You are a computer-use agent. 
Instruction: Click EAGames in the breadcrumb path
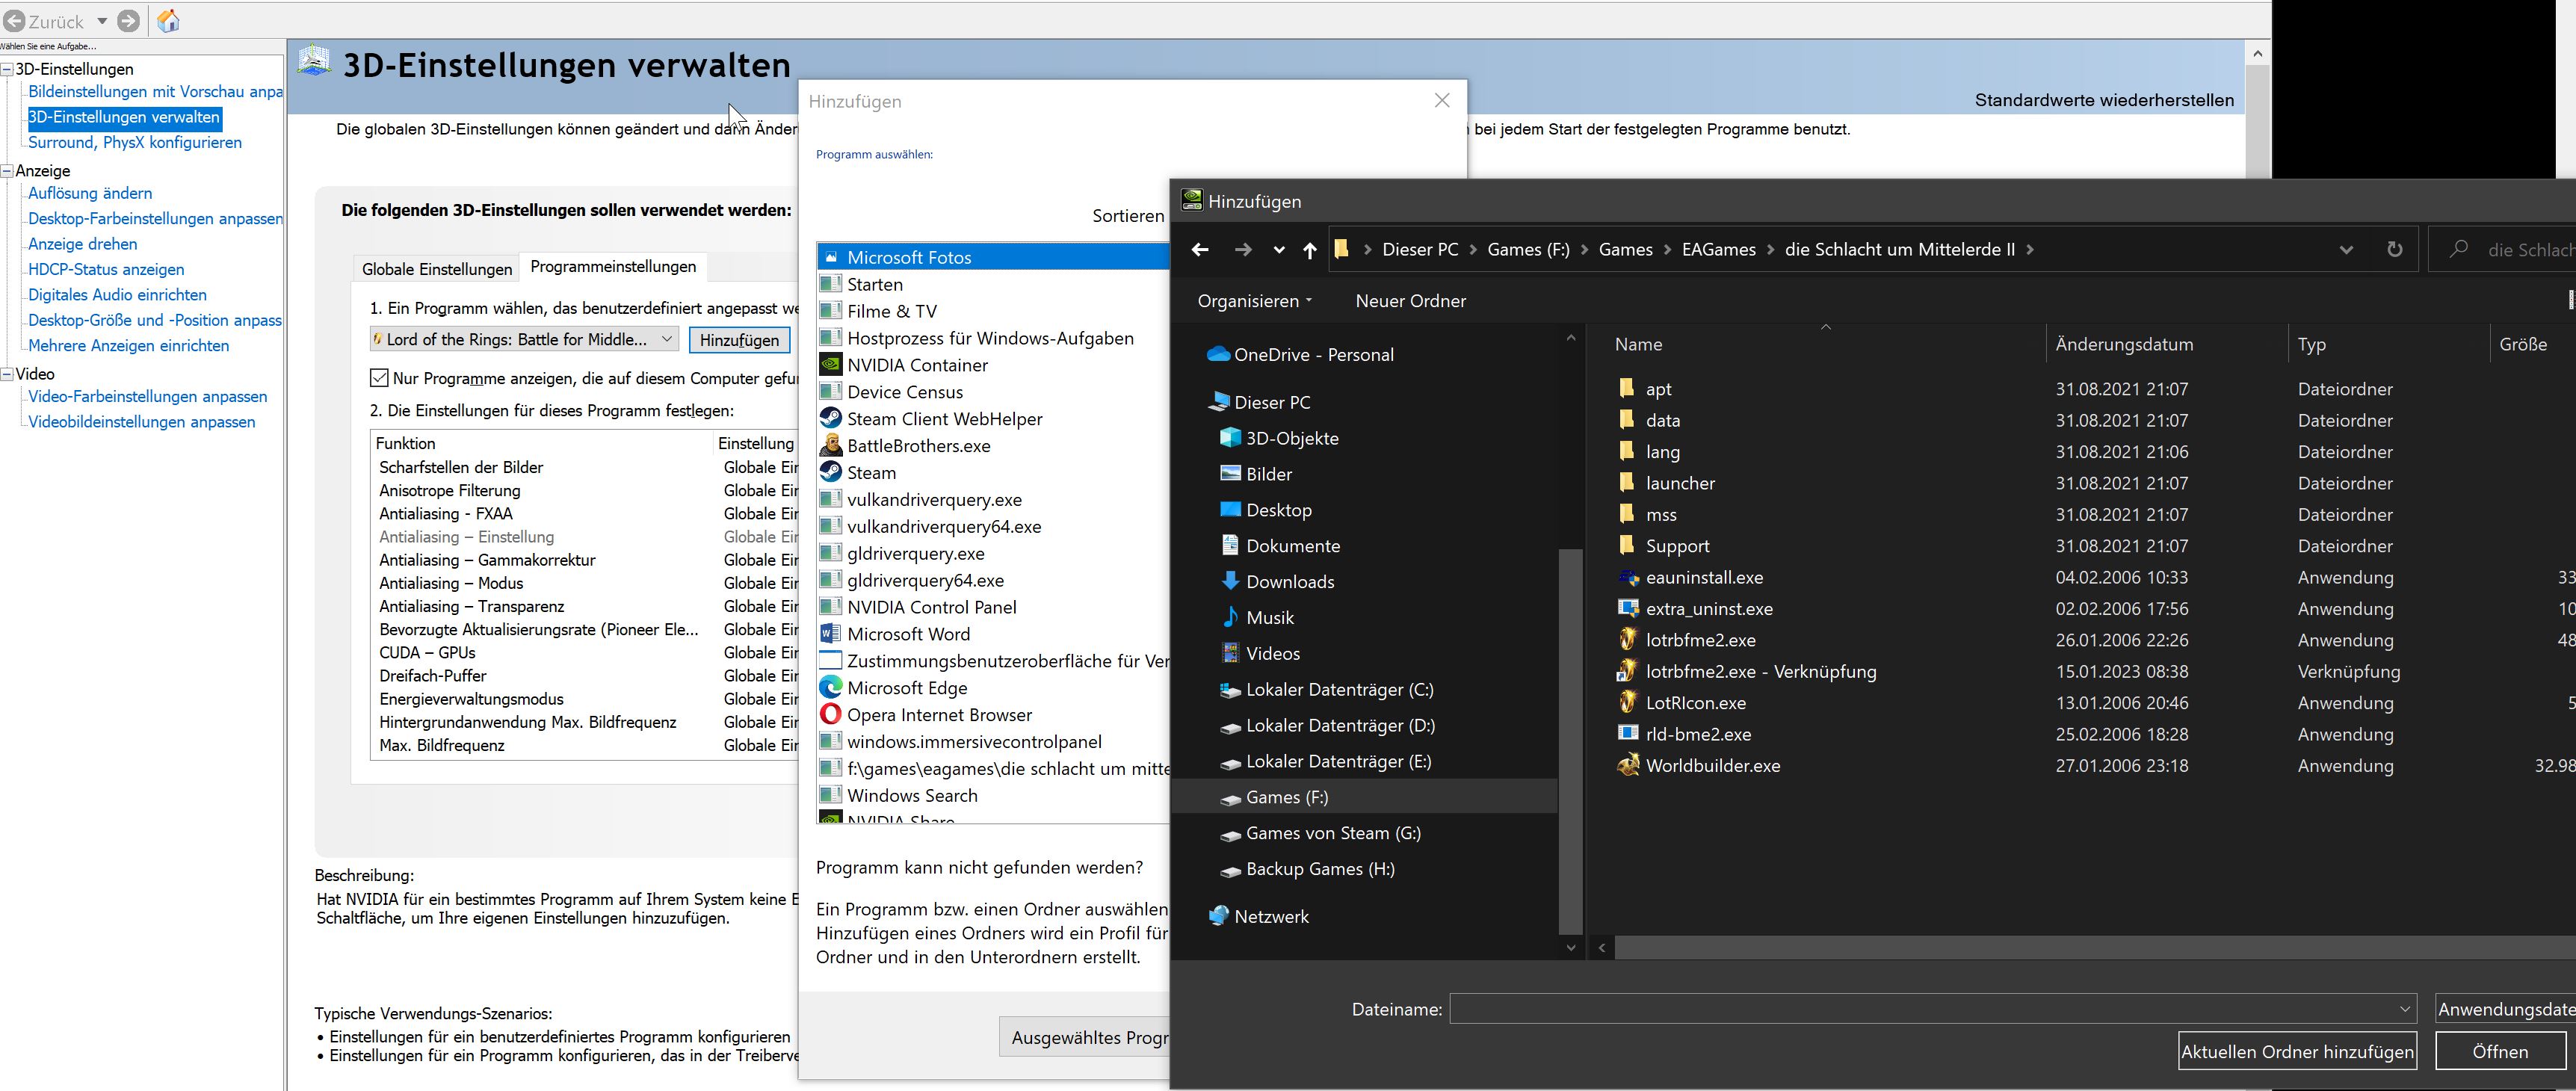point(1718,250)
